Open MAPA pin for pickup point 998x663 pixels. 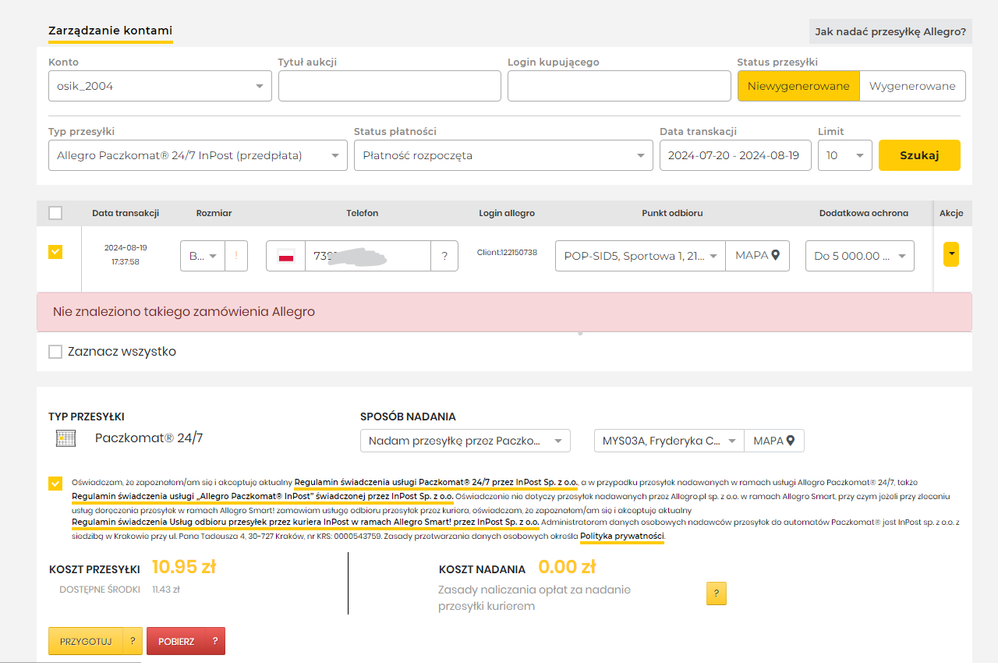click(x=757, y=256)
